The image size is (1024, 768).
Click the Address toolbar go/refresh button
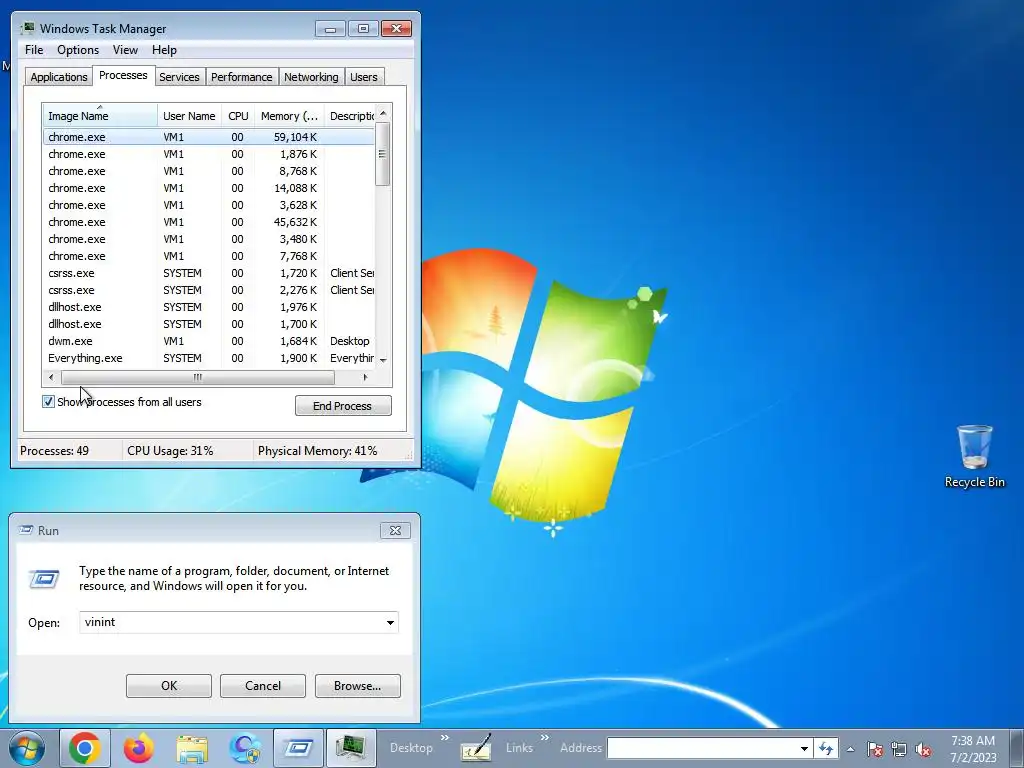click(x=827, y=748)
